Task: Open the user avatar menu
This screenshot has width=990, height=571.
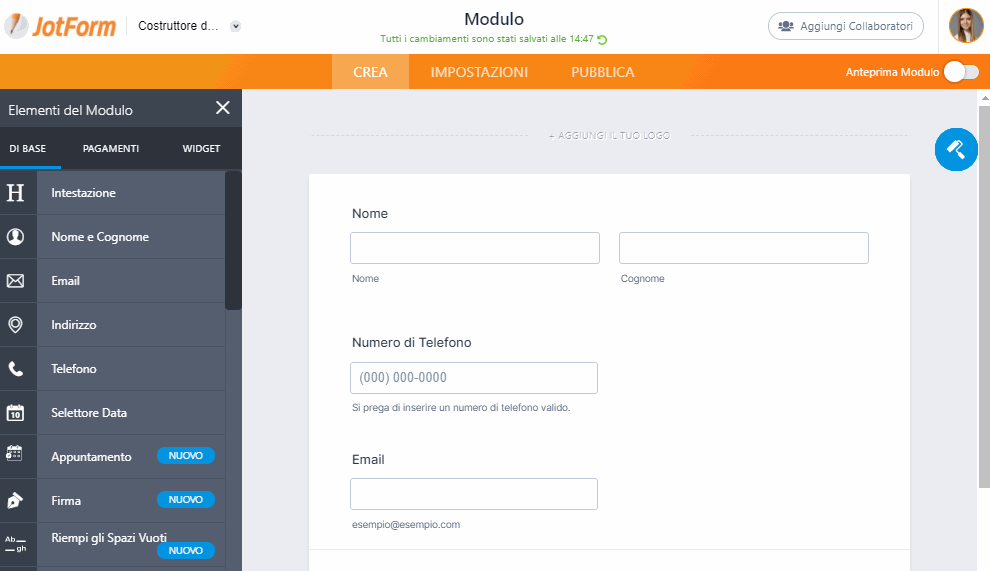Action: pos(966,26)
